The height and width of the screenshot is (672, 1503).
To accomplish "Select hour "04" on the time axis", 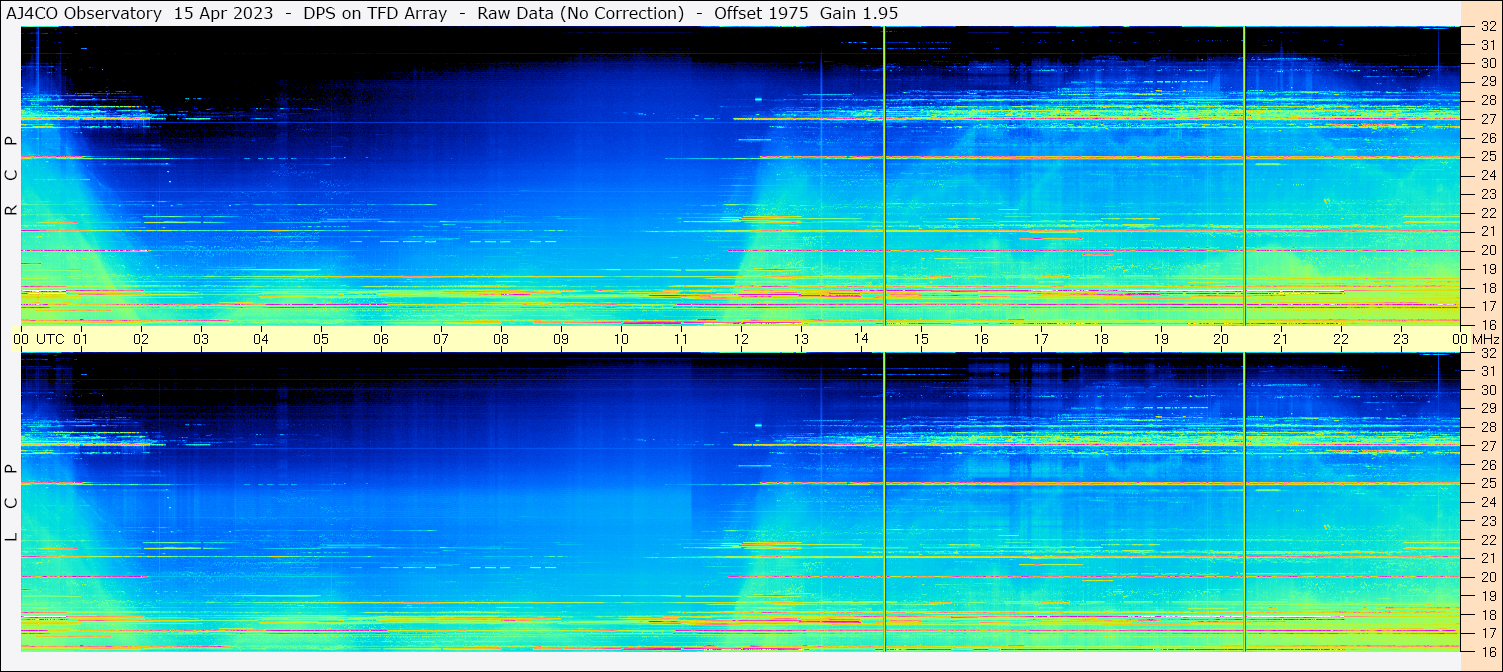I will pyautogui.click(x=261, y=339).
